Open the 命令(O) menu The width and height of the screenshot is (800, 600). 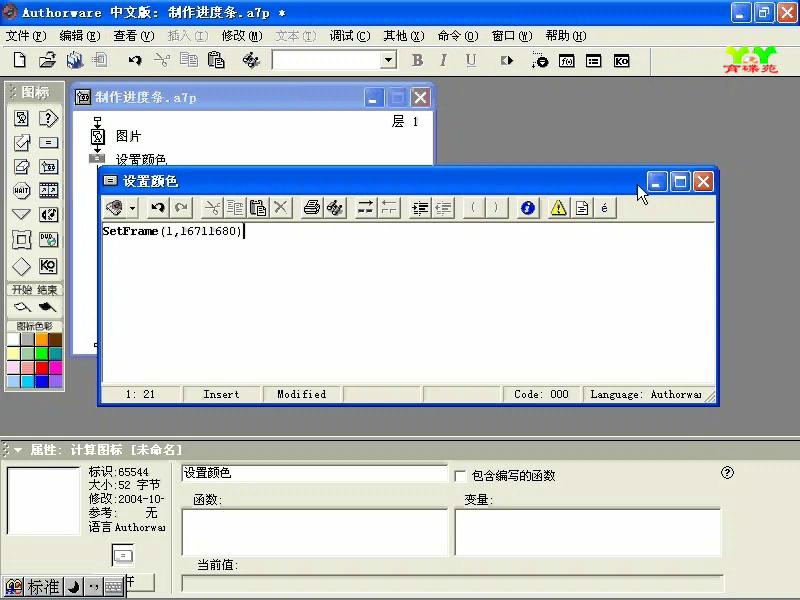(458, 36)
